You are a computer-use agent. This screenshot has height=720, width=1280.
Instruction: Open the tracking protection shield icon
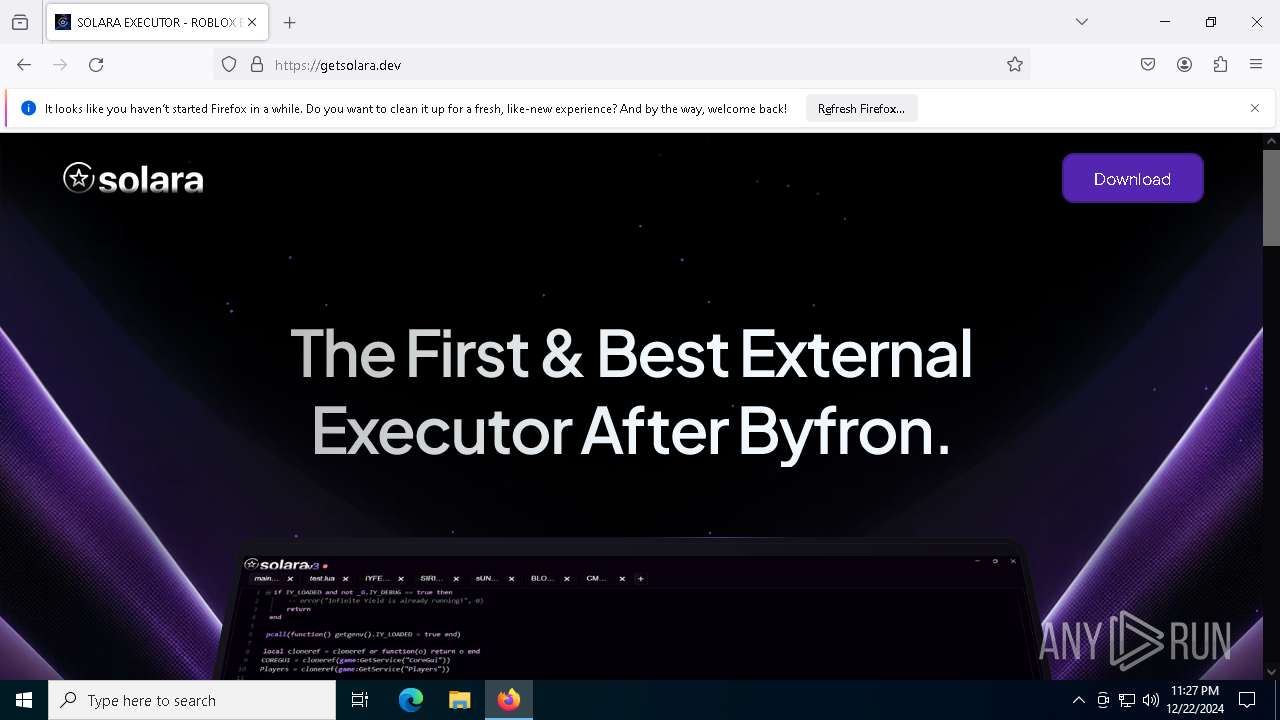click(229, 65)
